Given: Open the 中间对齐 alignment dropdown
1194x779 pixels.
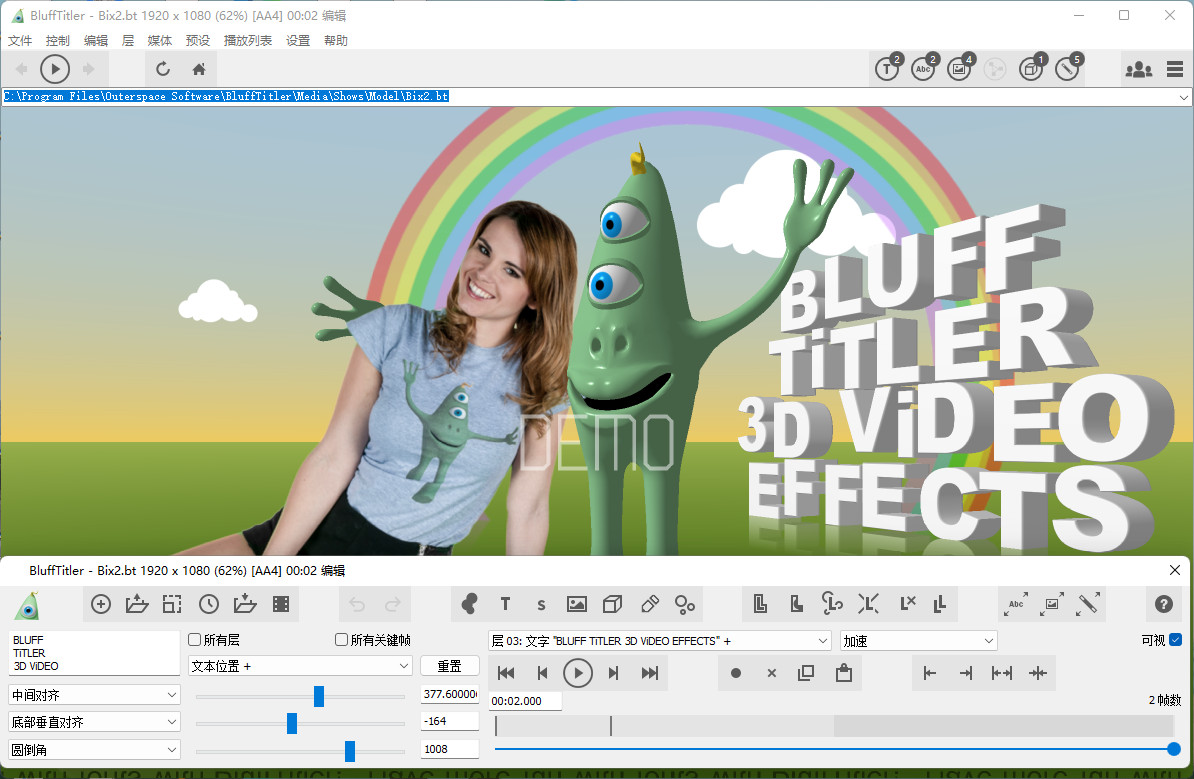Looking at the screenshot, I should click(94, 695).
